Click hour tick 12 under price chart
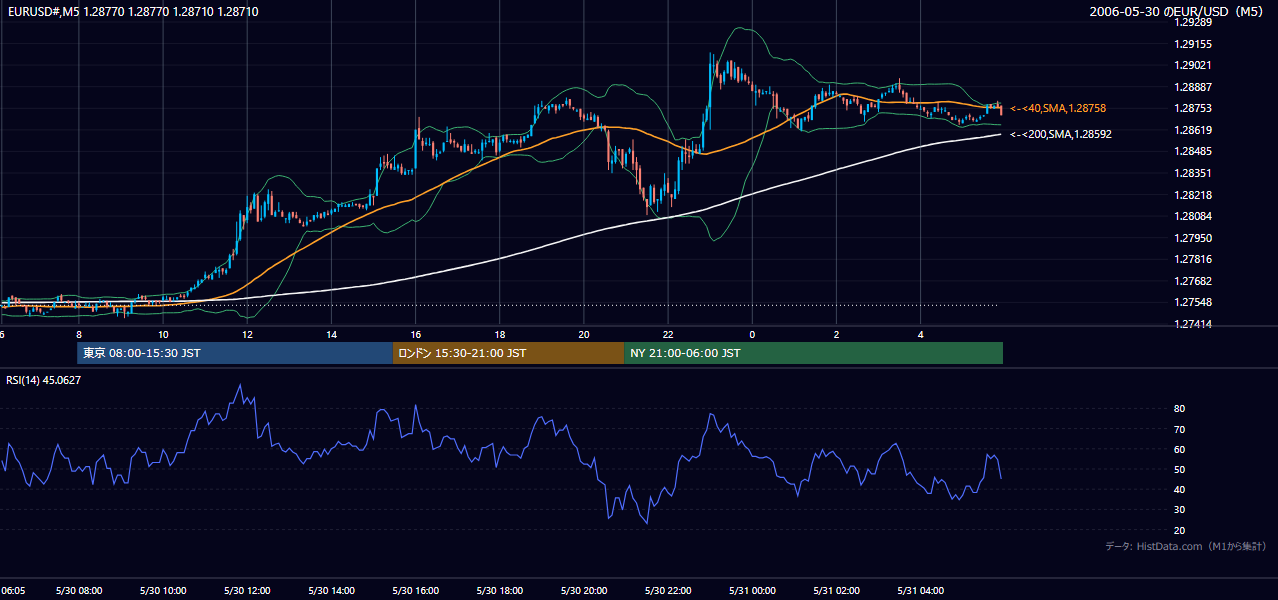Viewport: 1278px width, 600px height. pyautogui.click(x=247, y=335)
